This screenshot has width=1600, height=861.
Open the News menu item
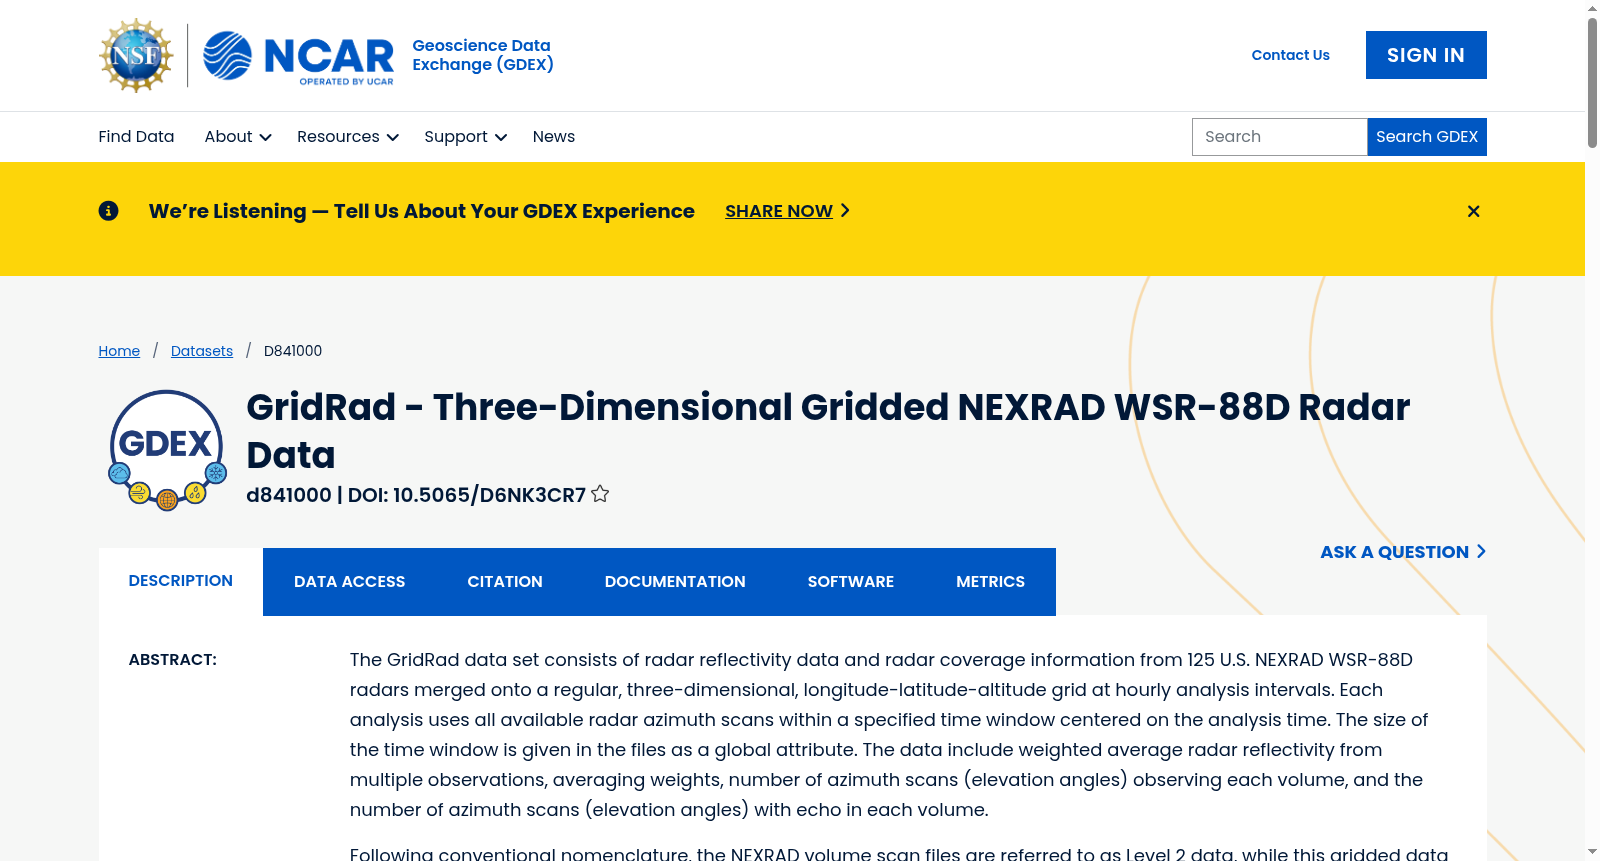(554, 137)
